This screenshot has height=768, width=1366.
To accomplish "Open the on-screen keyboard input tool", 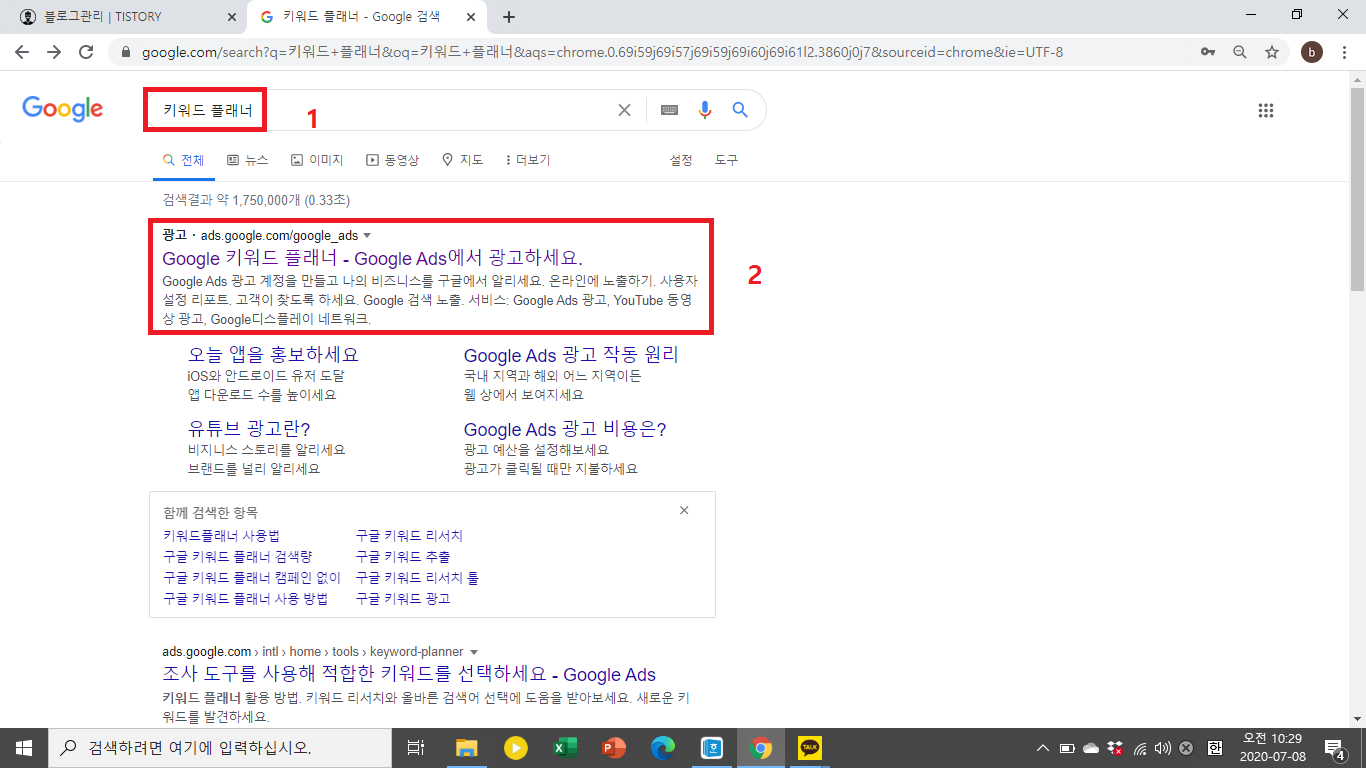I will [x=670, y=110].
